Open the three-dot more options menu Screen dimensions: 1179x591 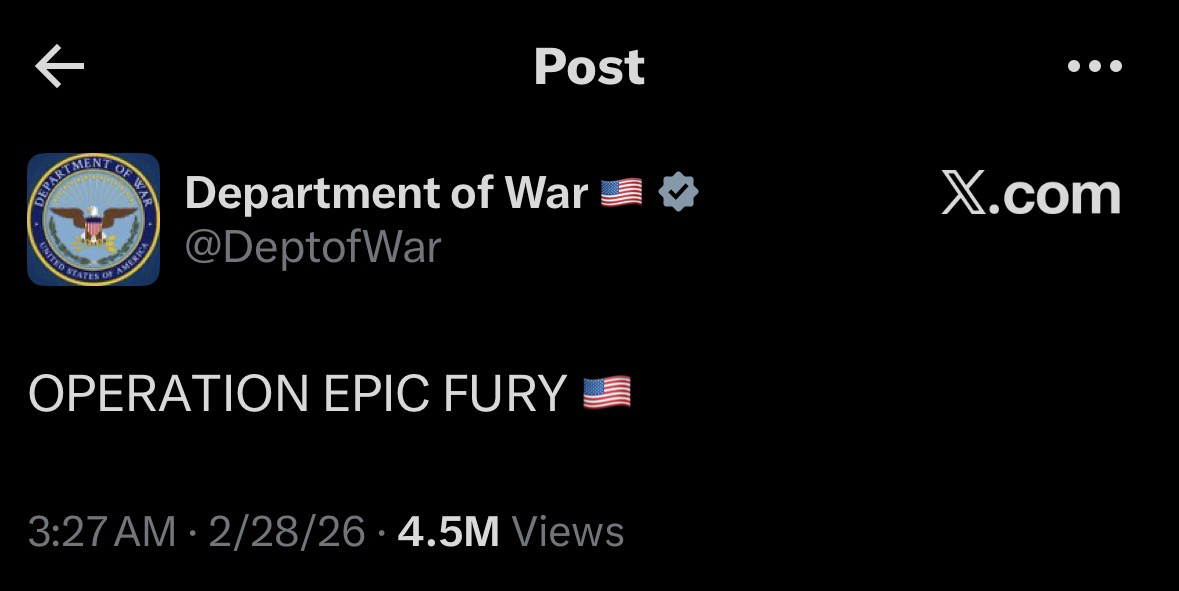click(1095, 67)
